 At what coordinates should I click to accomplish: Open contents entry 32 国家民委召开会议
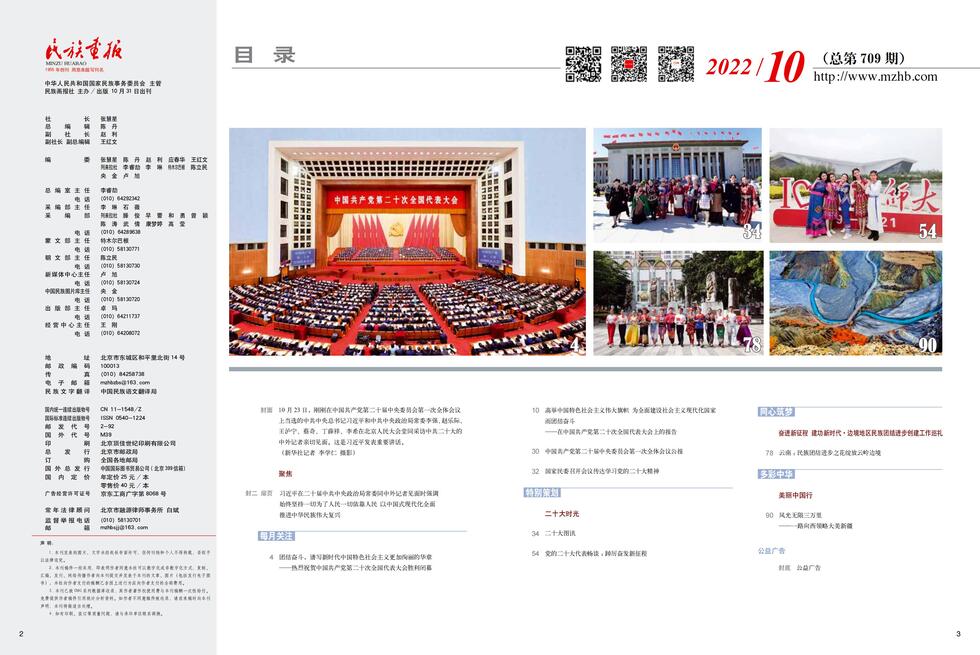595,471
